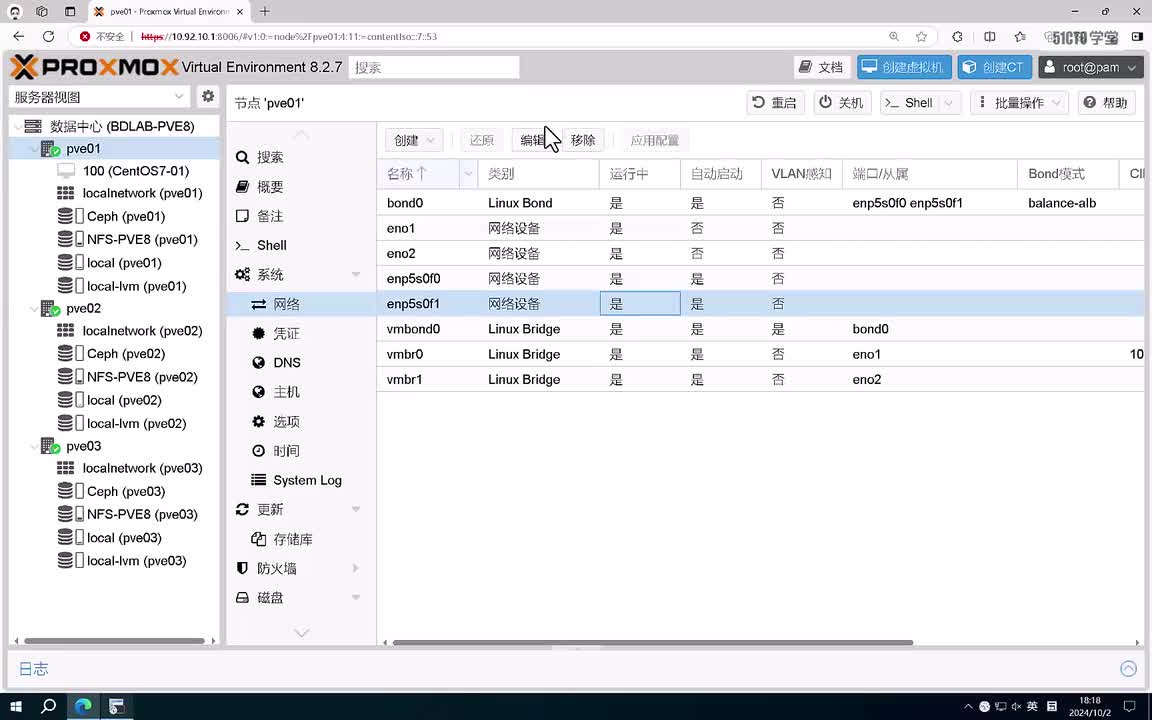Open root@pam user menu
This screenshot has height=720, width=1152.
(1091, 67)
